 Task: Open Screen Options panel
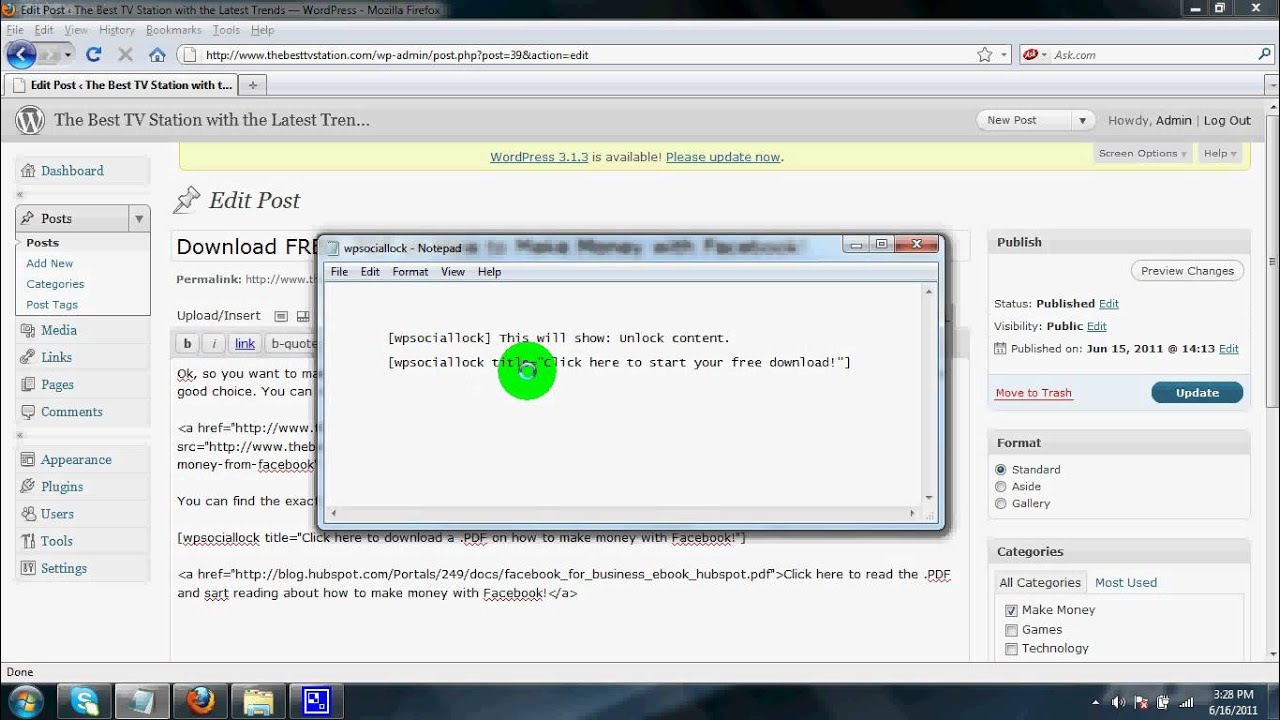[1142, 153]
